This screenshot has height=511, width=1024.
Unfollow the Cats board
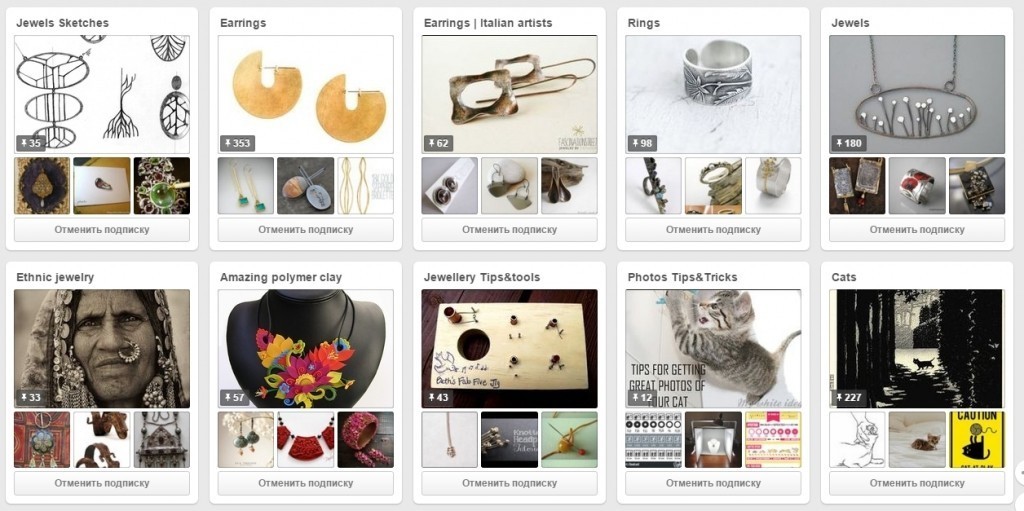(x=917, y=484)
